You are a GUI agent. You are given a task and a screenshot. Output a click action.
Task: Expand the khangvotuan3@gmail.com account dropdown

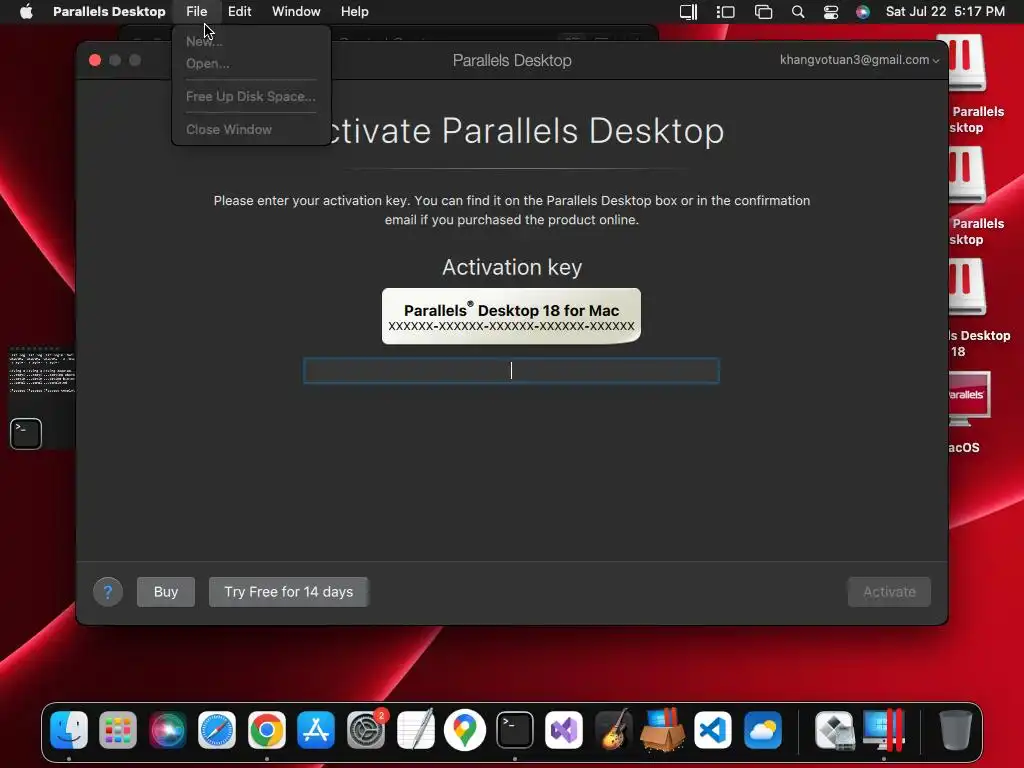click(859, 59)
